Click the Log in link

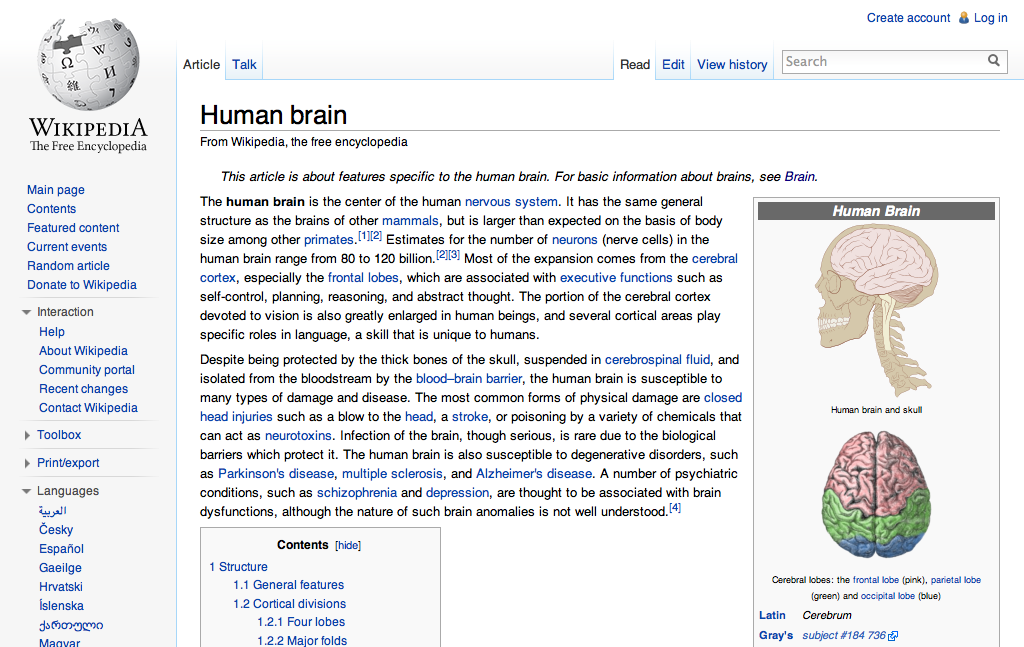click(x=991, y=18)
